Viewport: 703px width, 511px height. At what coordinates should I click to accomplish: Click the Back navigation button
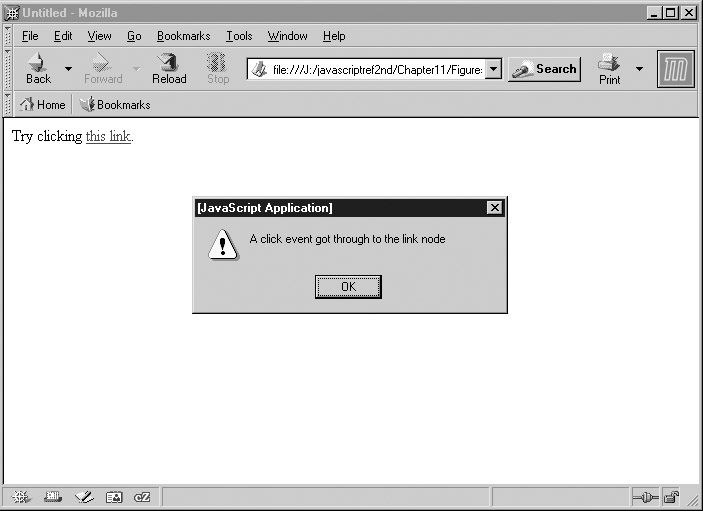38,68
